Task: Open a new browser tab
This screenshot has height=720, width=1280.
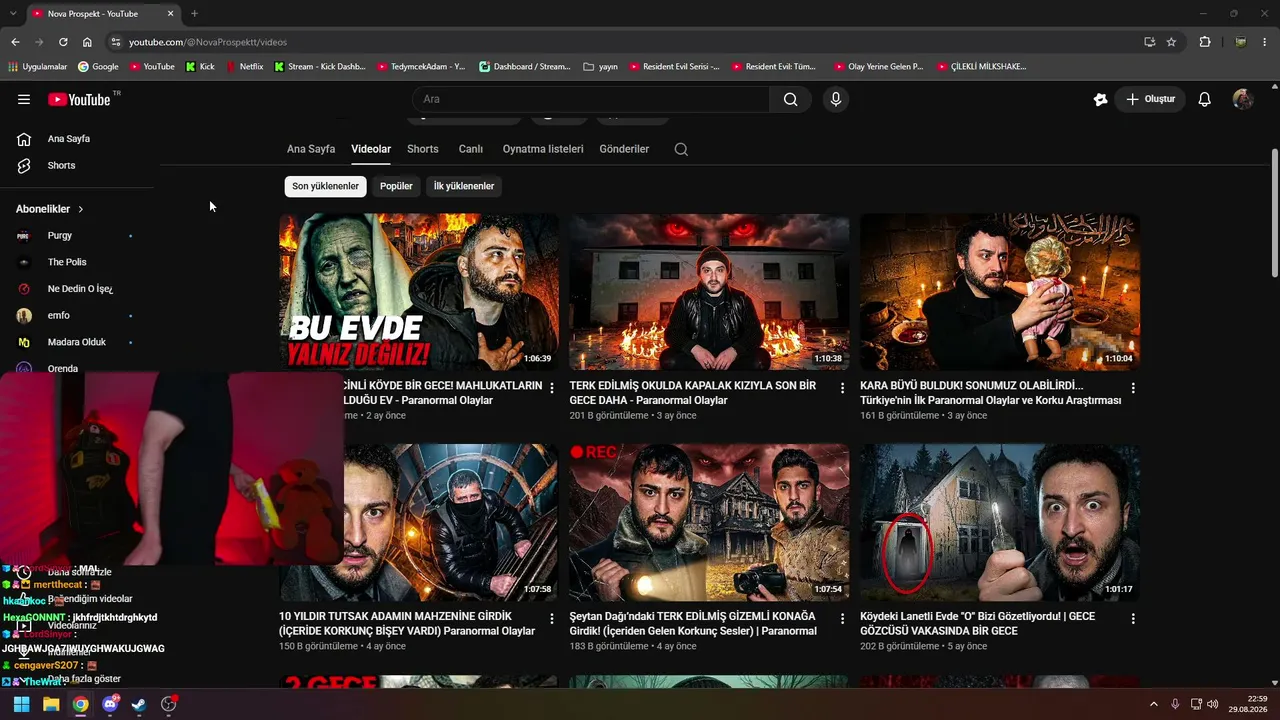Action: point(194,14)
